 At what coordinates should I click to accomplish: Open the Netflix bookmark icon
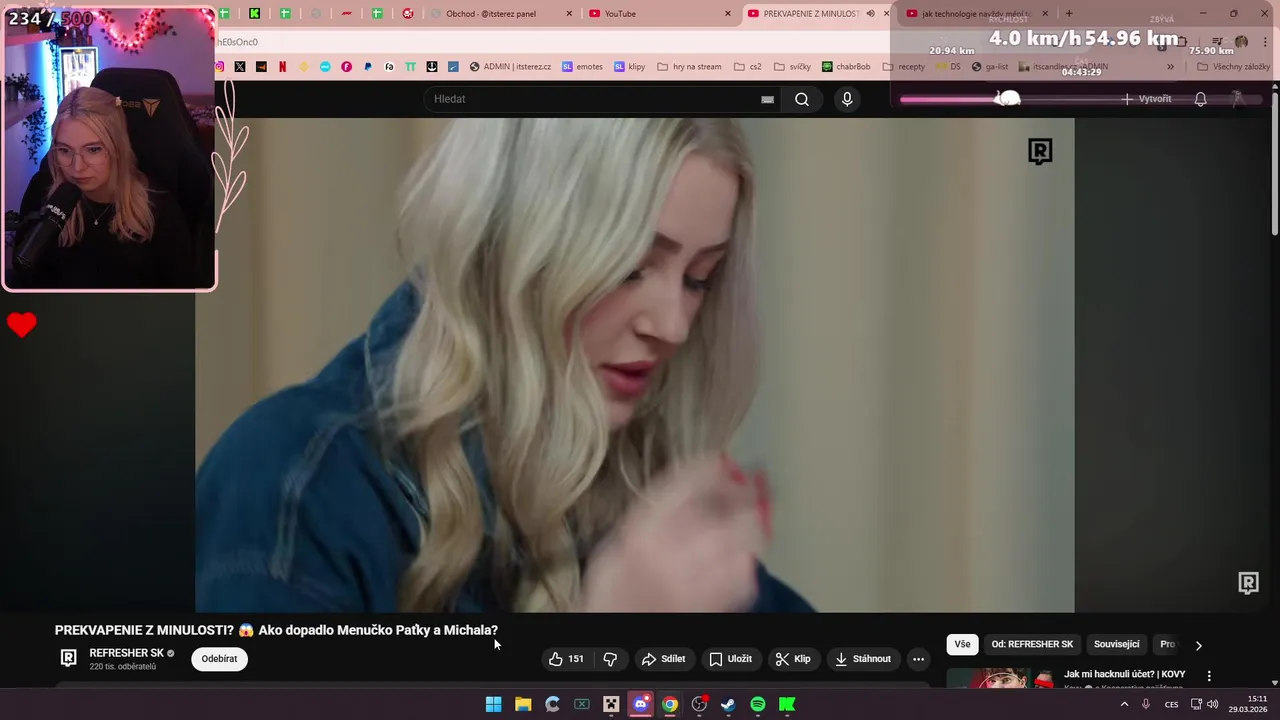click(x=282, y=67)
